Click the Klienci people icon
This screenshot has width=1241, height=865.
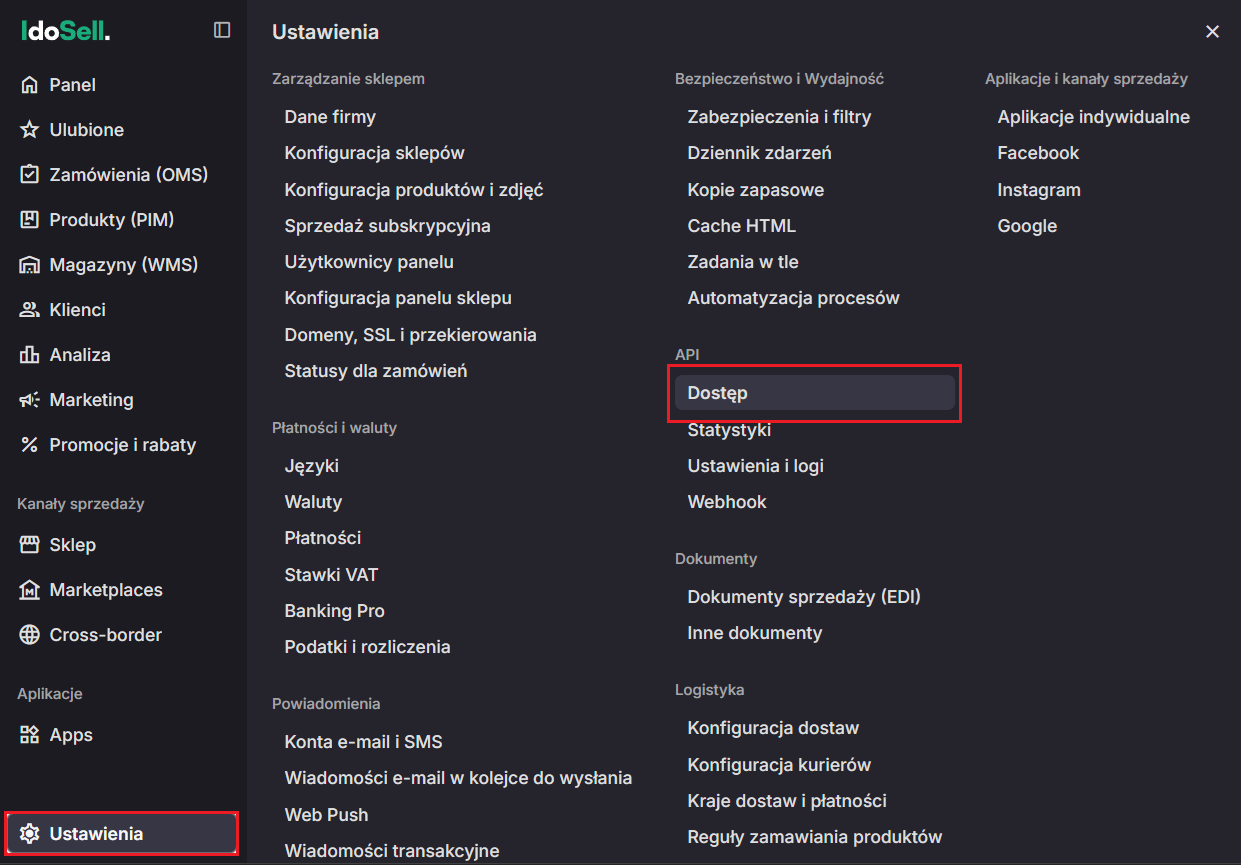coord(30,310)
